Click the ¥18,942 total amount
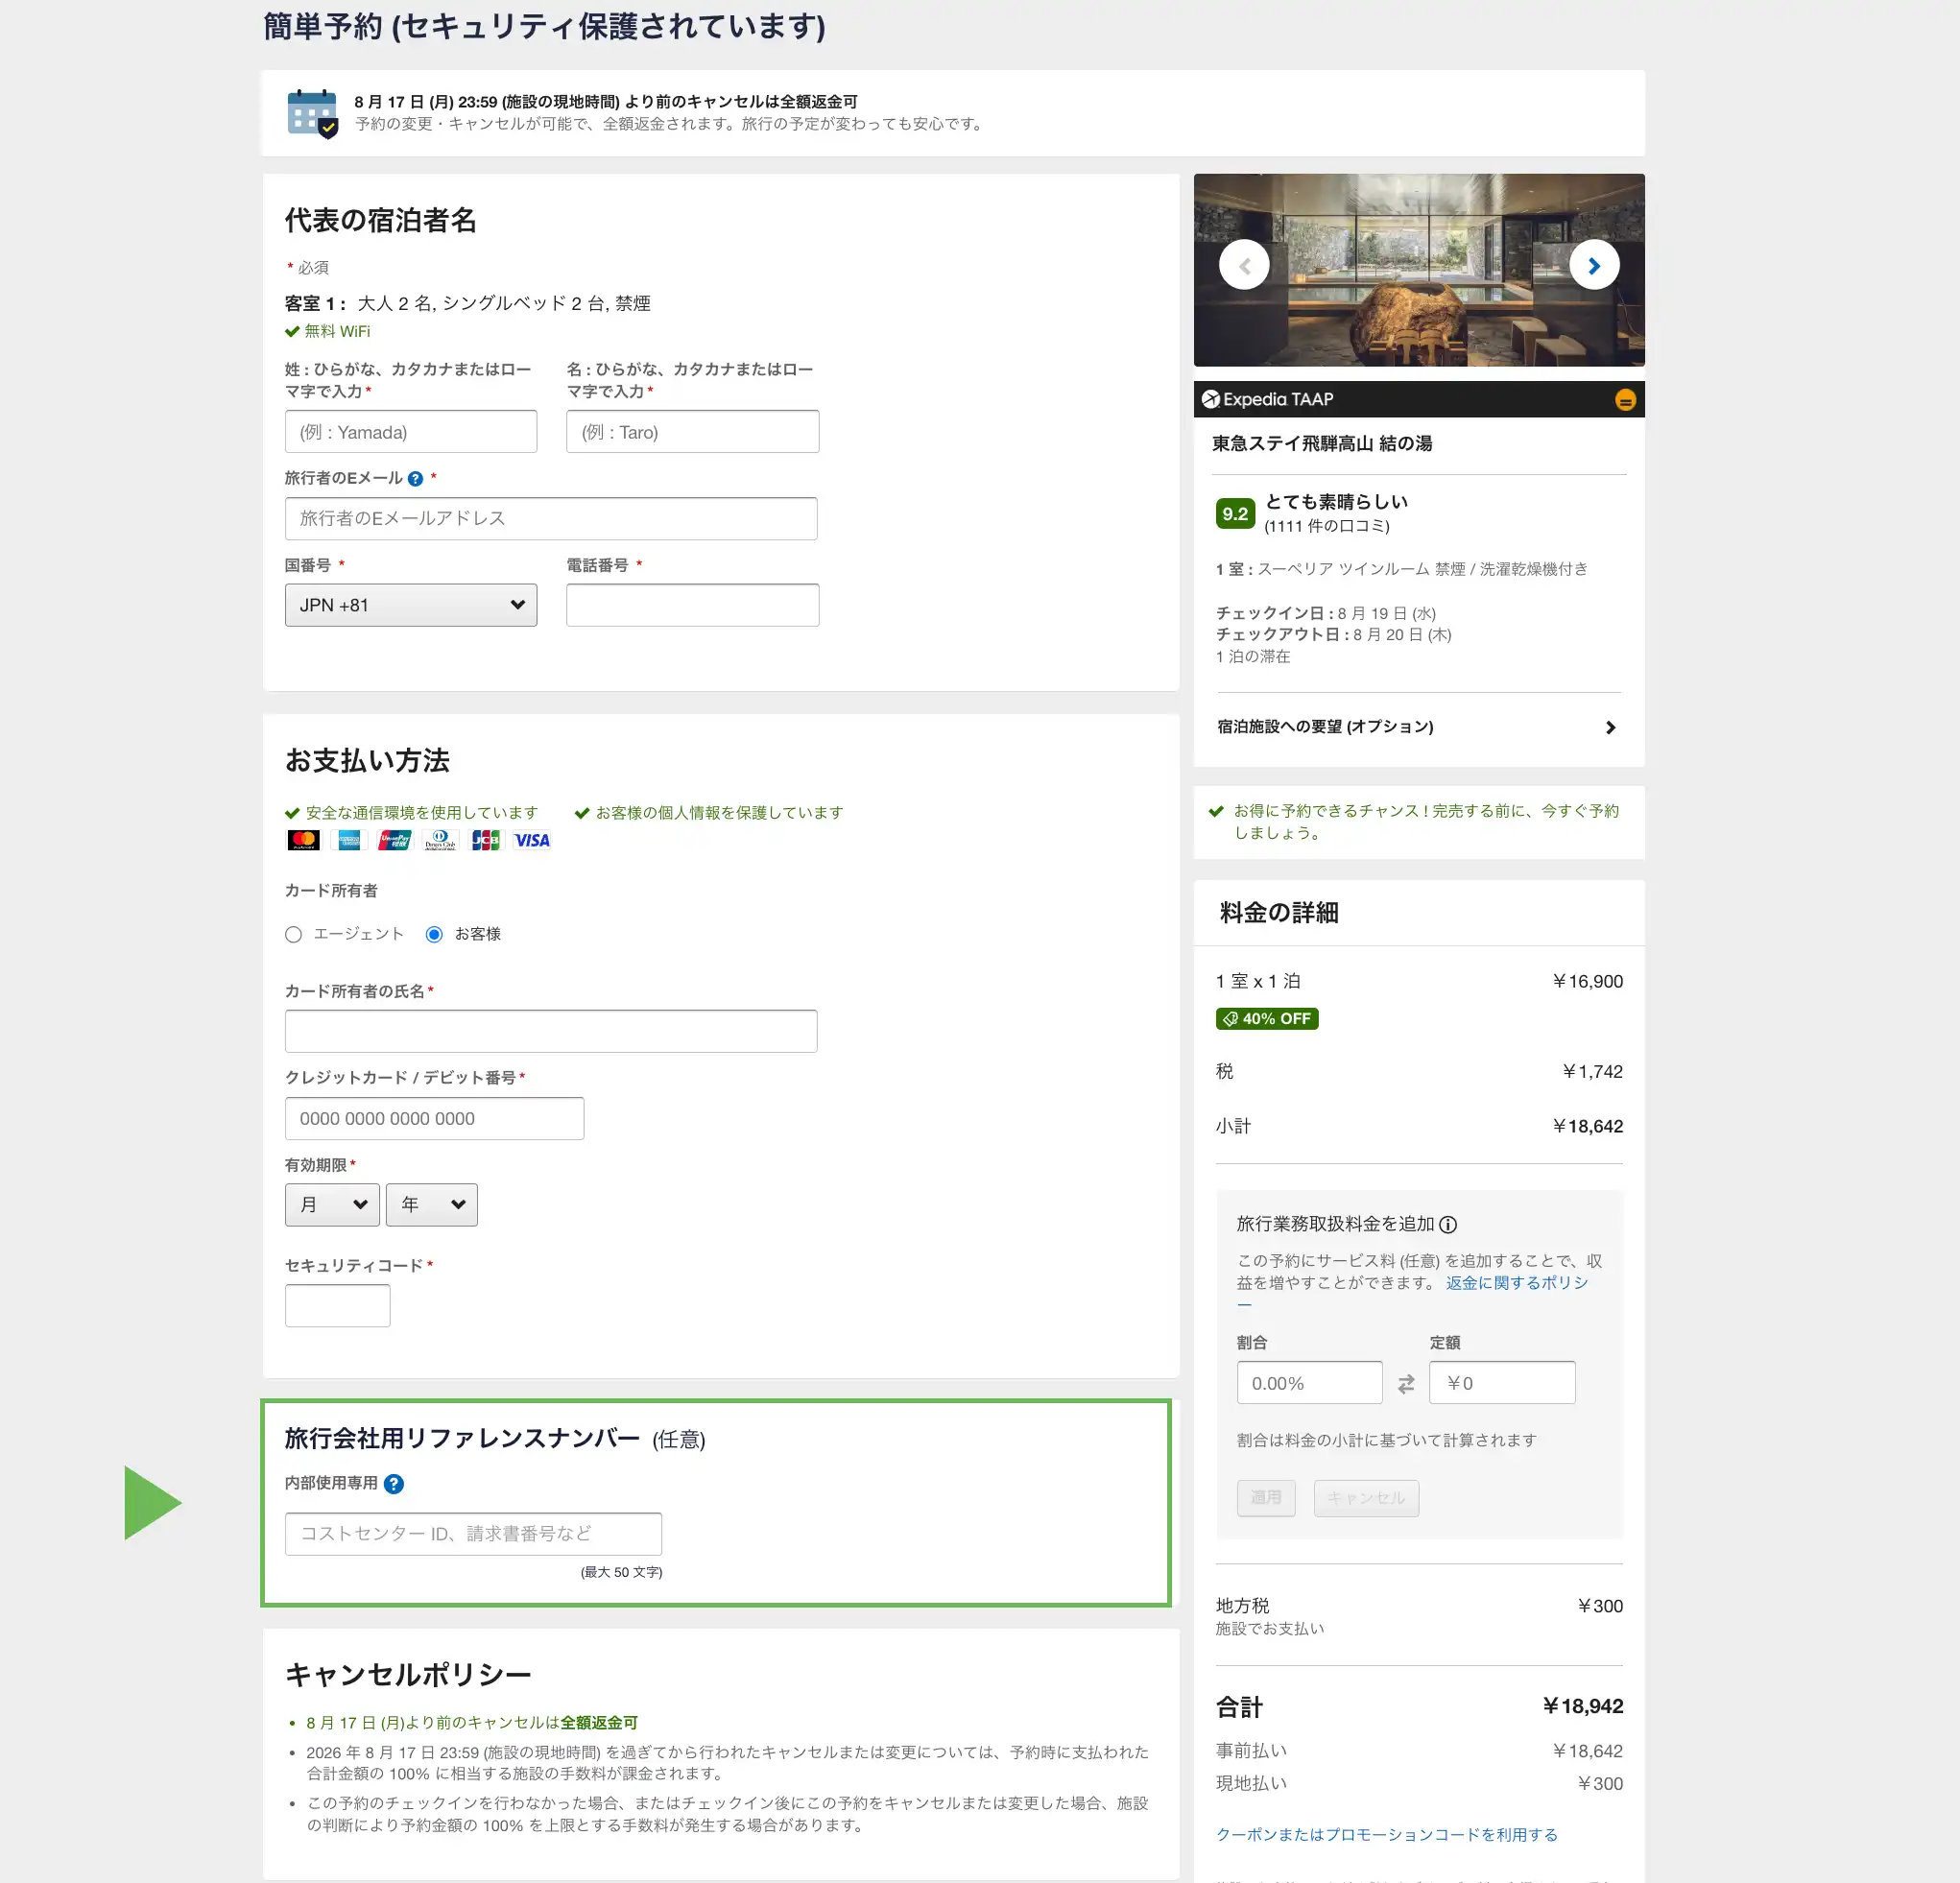Screen dimensions: 1960x1883 (1582, 1706)
